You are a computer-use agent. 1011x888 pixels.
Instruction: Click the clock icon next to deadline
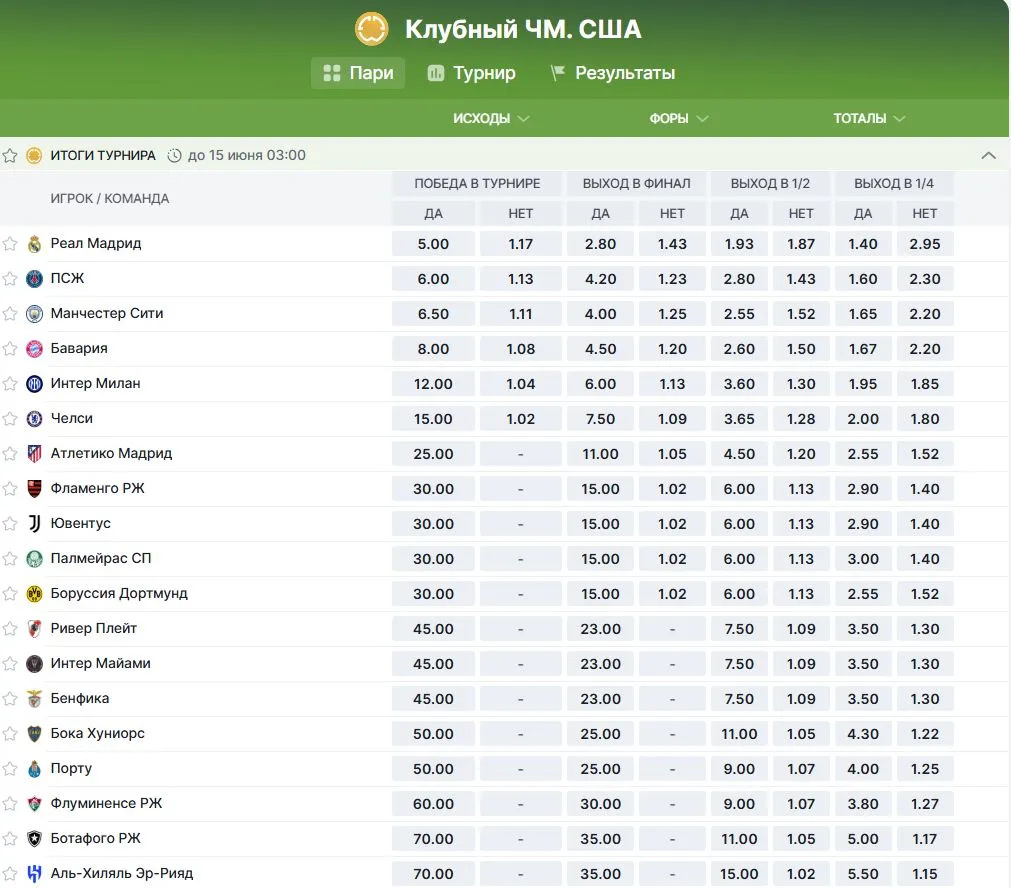pyautogui.click(x=175, y=156)
